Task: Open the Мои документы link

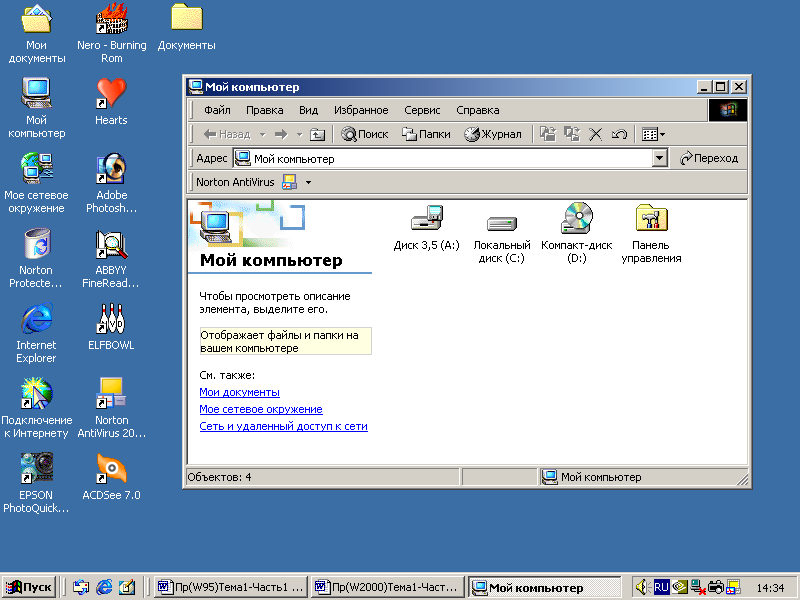Action: pyautogui.click(x=239, y=392)
